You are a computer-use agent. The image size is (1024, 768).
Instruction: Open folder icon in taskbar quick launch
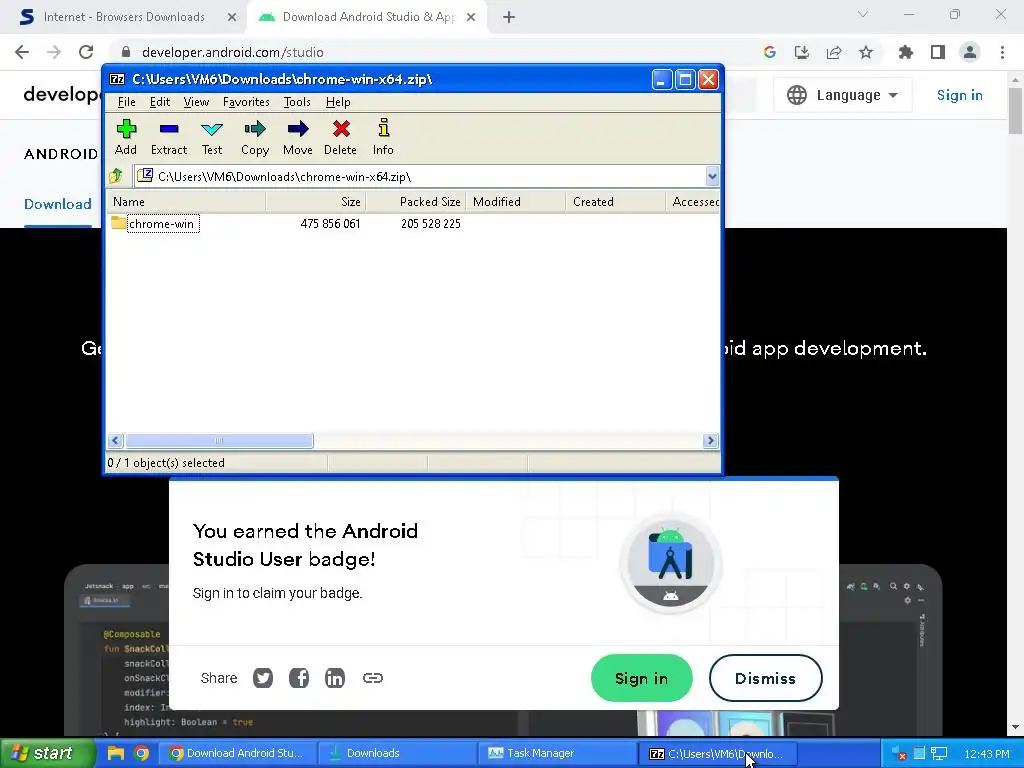tap(116, 753)
